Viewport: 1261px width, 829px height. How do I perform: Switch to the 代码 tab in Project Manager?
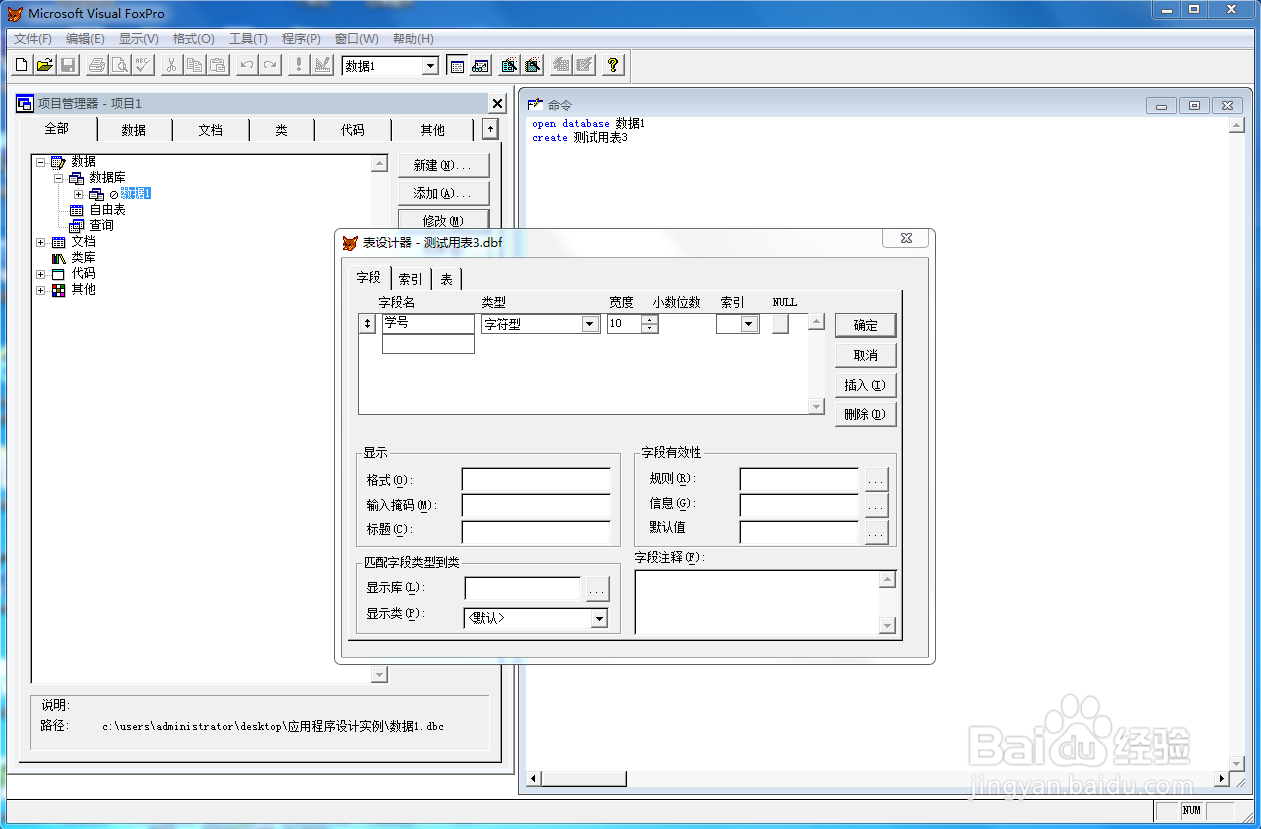[352, 130]
